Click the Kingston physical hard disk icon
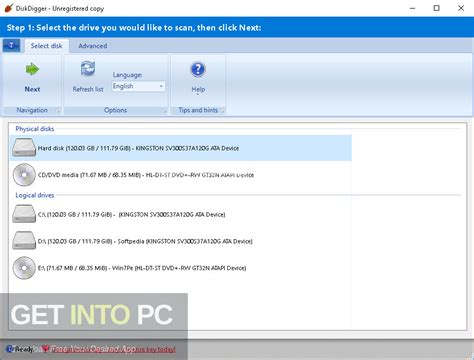Screen dimensions: 474x360 click(x=24, y=148)
